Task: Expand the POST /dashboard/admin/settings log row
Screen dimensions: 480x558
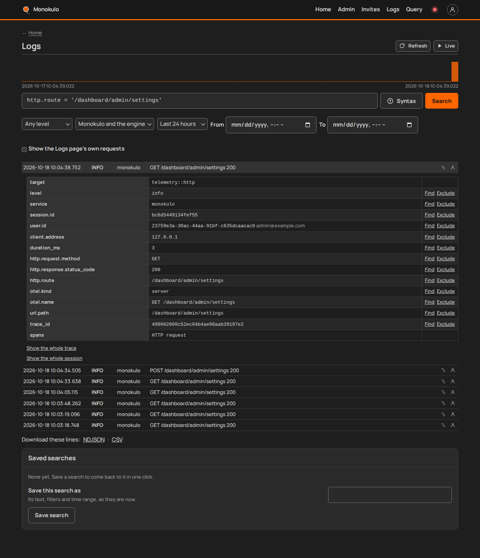Action: tap(239, 370)
